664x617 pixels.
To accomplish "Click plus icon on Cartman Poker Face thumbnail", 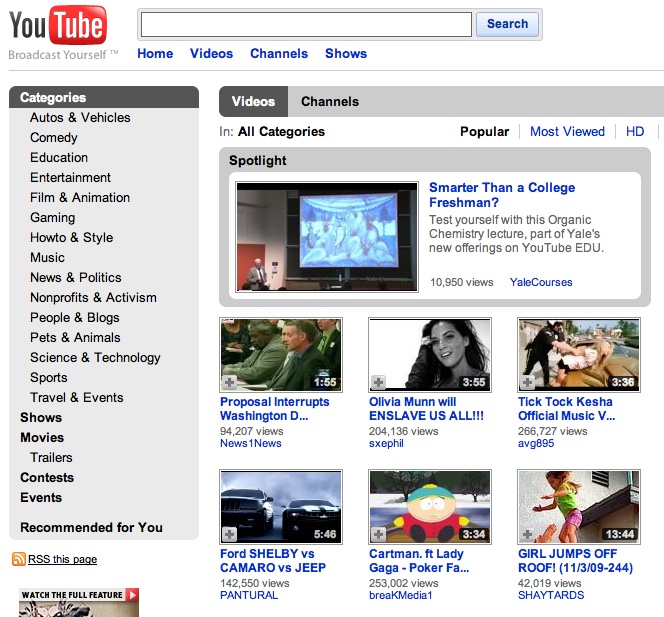I will (x=379, y=534).
